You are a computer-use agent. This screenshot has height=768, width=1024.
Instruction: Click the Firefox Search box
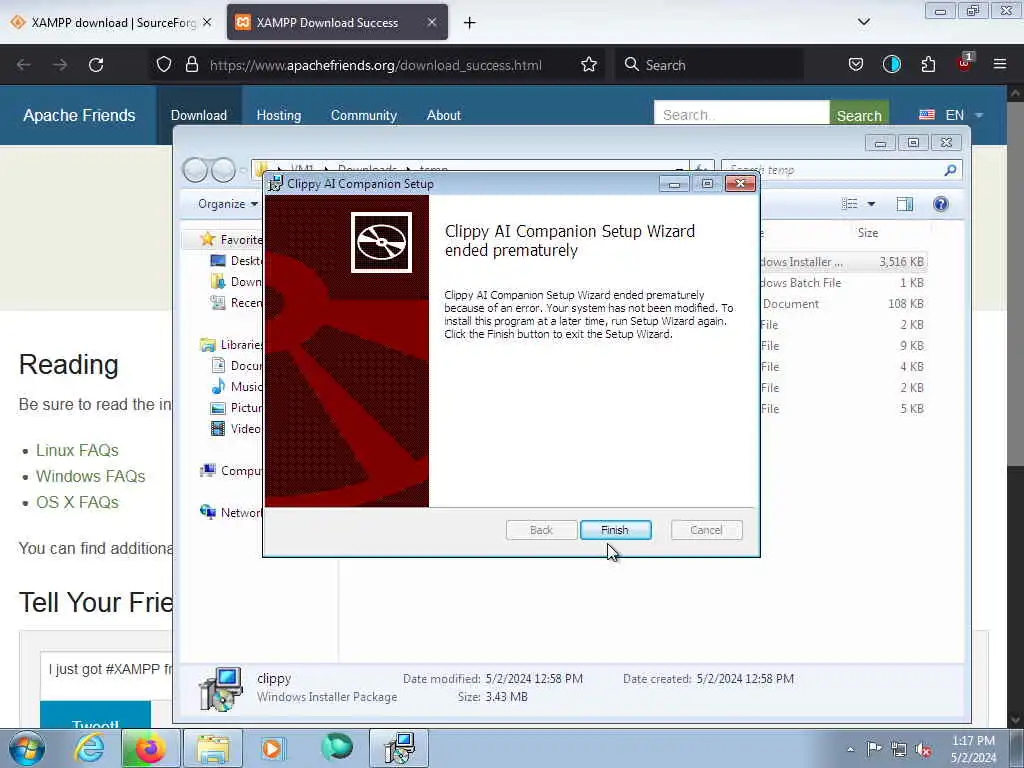click(709, 65)
